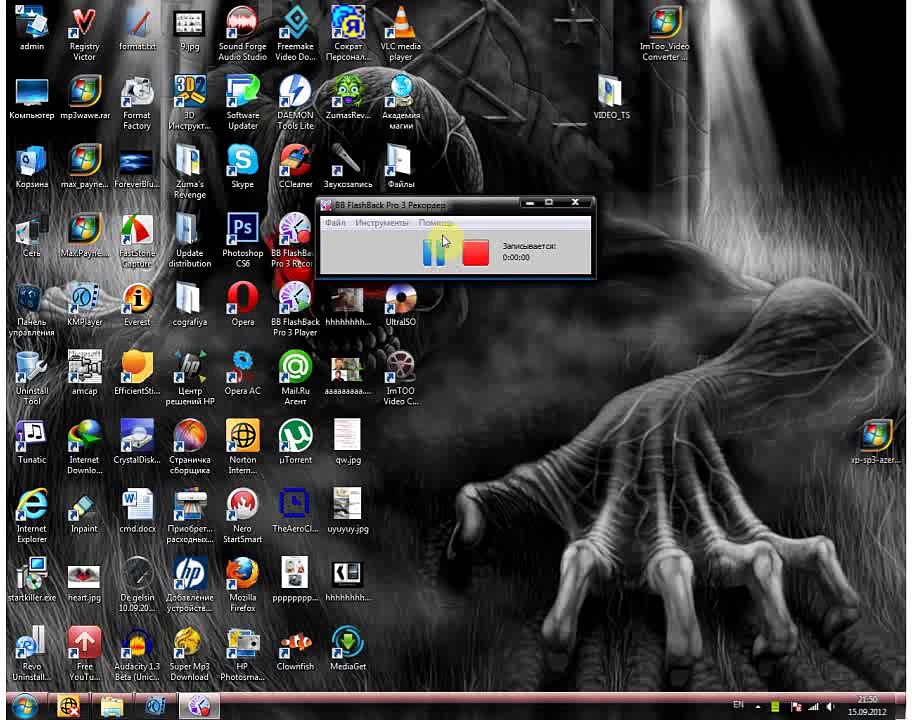This screenshot has width=912, height=720.
Task: Open TheAeroClock shortcut
Action: (x=295, y=511)
